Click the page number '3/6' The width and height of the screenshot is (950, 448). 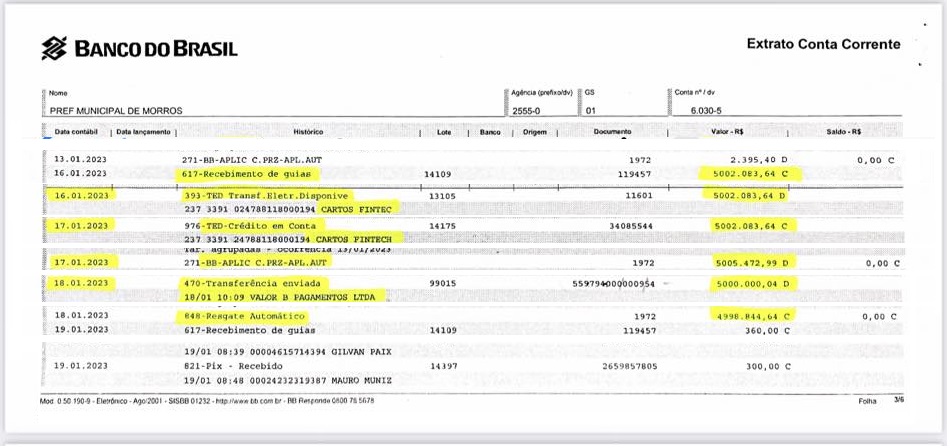pos(899,400)
